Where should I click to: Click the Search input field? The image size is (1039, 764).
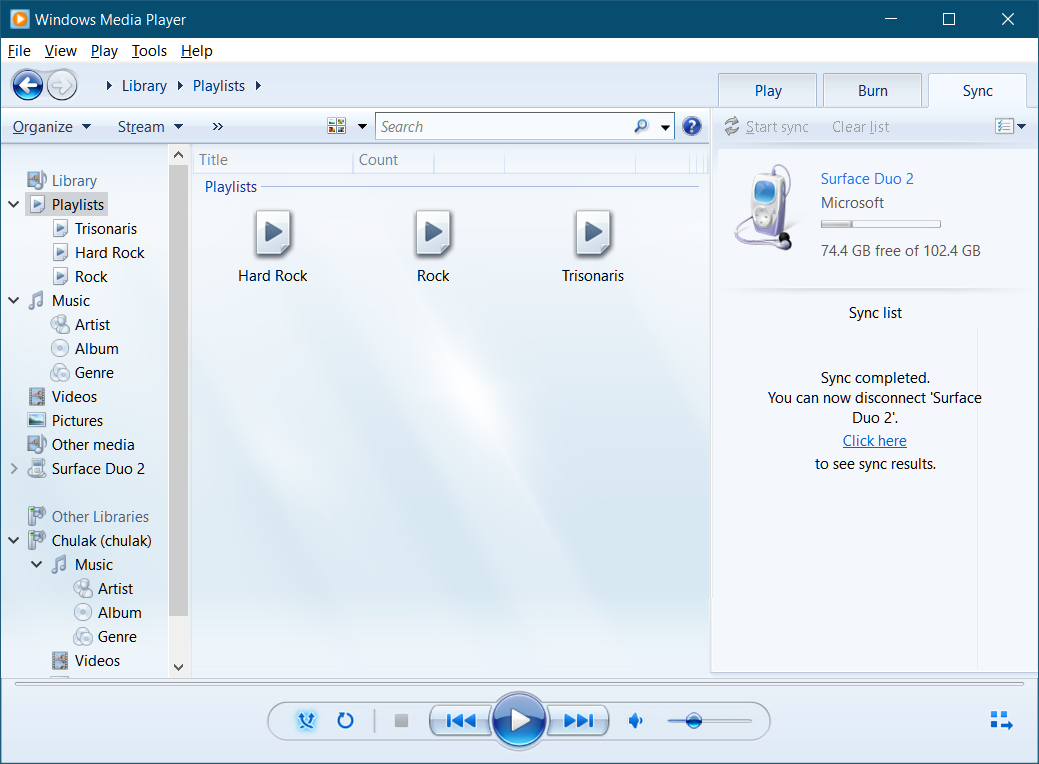(x=504, y=126)
